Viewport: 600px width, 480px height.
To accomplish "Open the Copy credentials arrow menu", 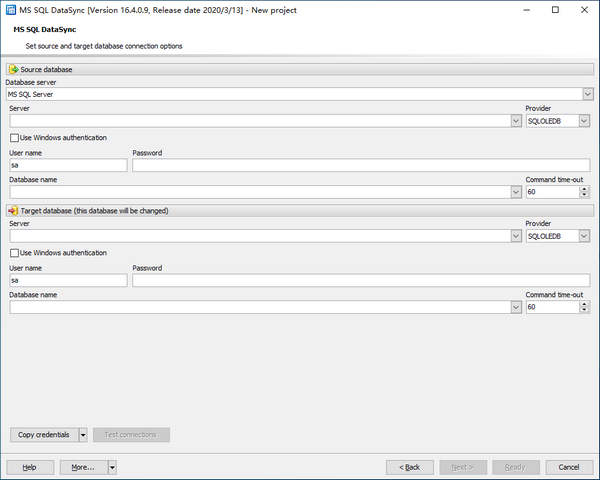I will pyautogui.click(x=82, y=435).
